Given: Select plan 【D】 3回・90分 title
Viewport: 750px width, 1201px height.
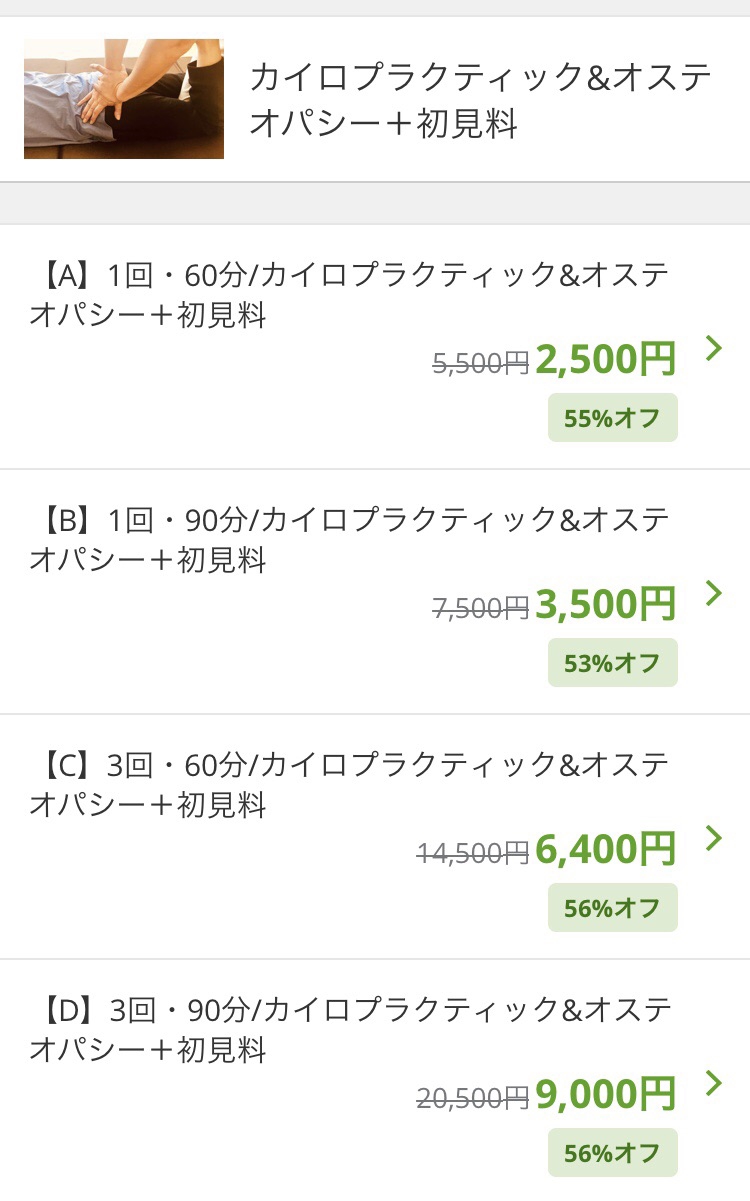Looking at the screenshot, I should [x=349, y=1030].
